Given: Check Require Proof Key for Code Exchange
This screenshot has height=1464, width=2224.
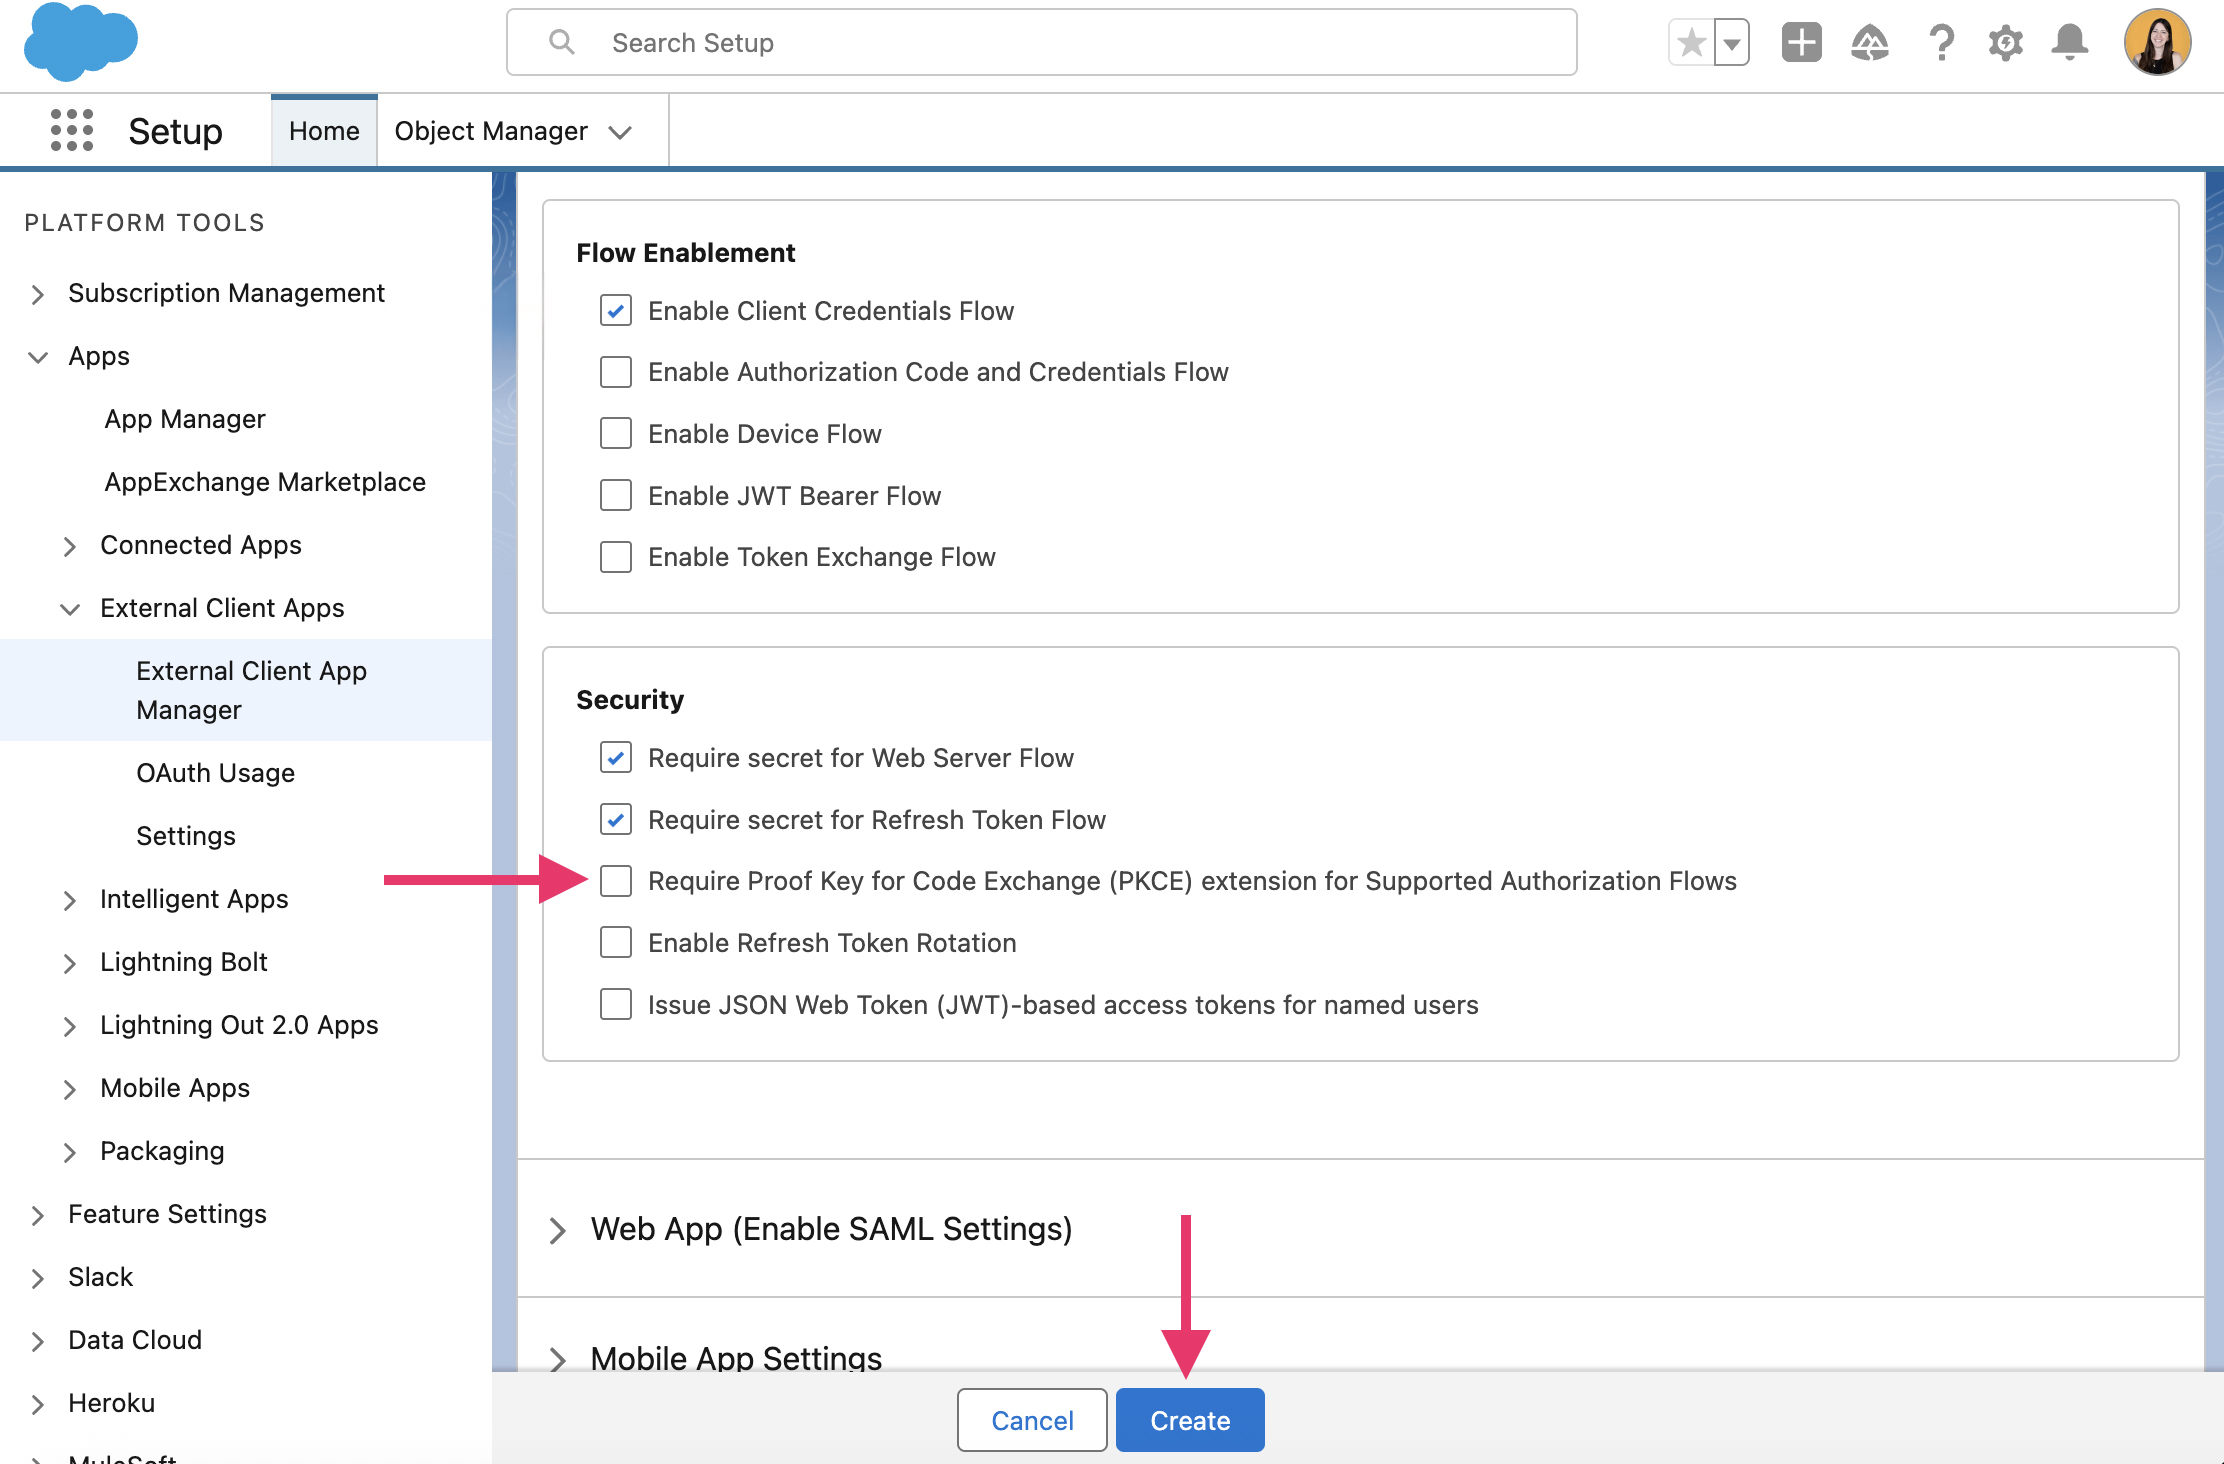Looking at the screenshot, I should tap(615, 881).
